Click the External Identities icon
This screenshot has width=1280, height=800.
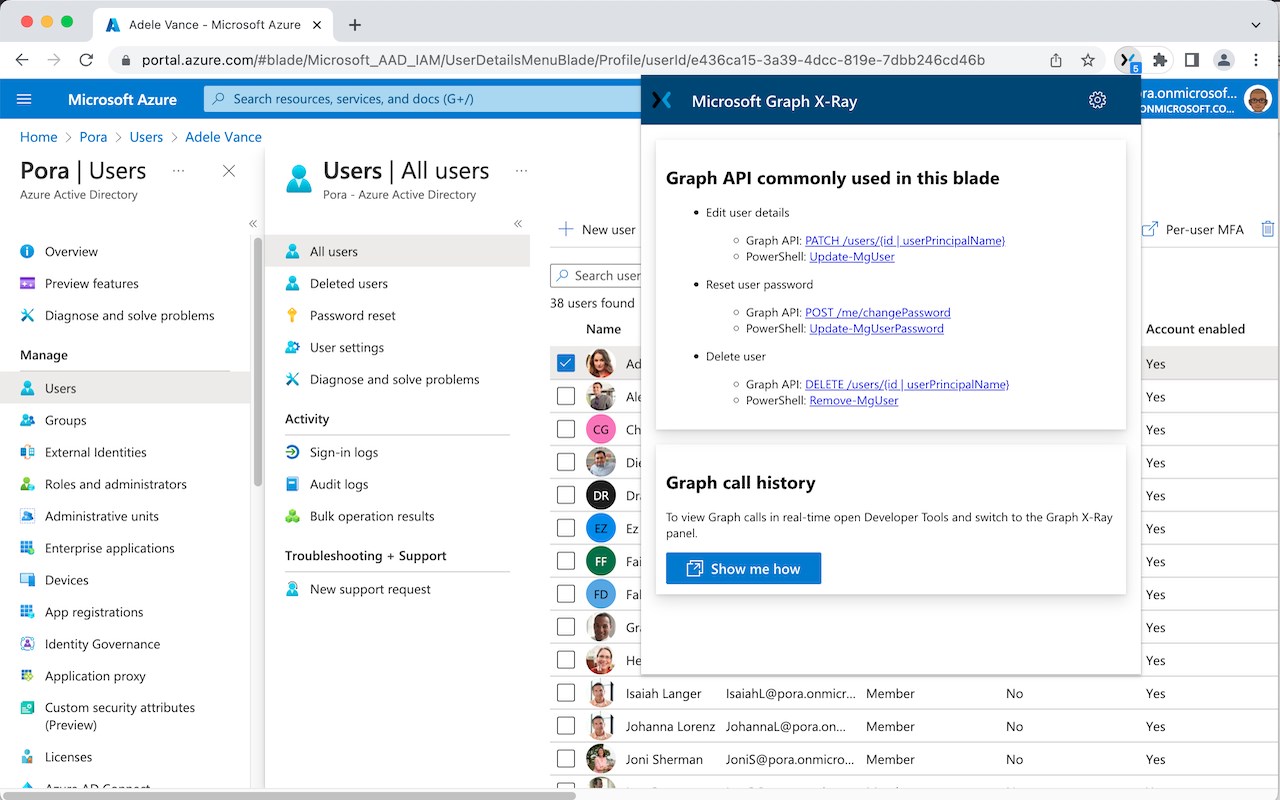point(27,452)
